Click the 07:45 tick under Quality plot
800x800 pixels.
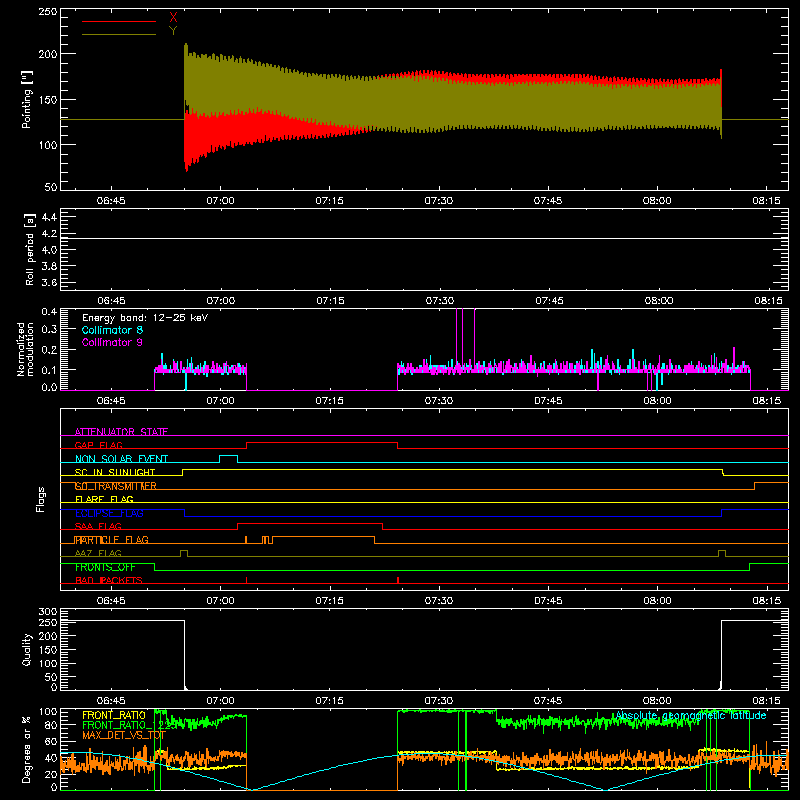point(548,701)
